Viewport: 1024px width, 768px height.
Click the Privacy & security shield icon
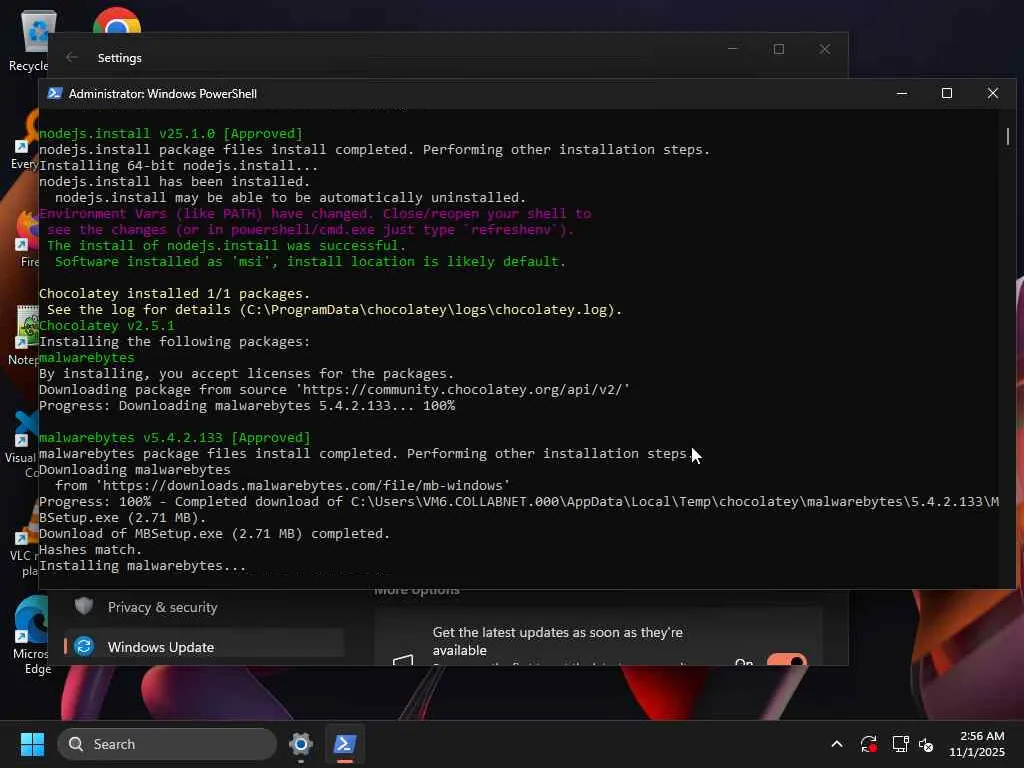(84, 607)
